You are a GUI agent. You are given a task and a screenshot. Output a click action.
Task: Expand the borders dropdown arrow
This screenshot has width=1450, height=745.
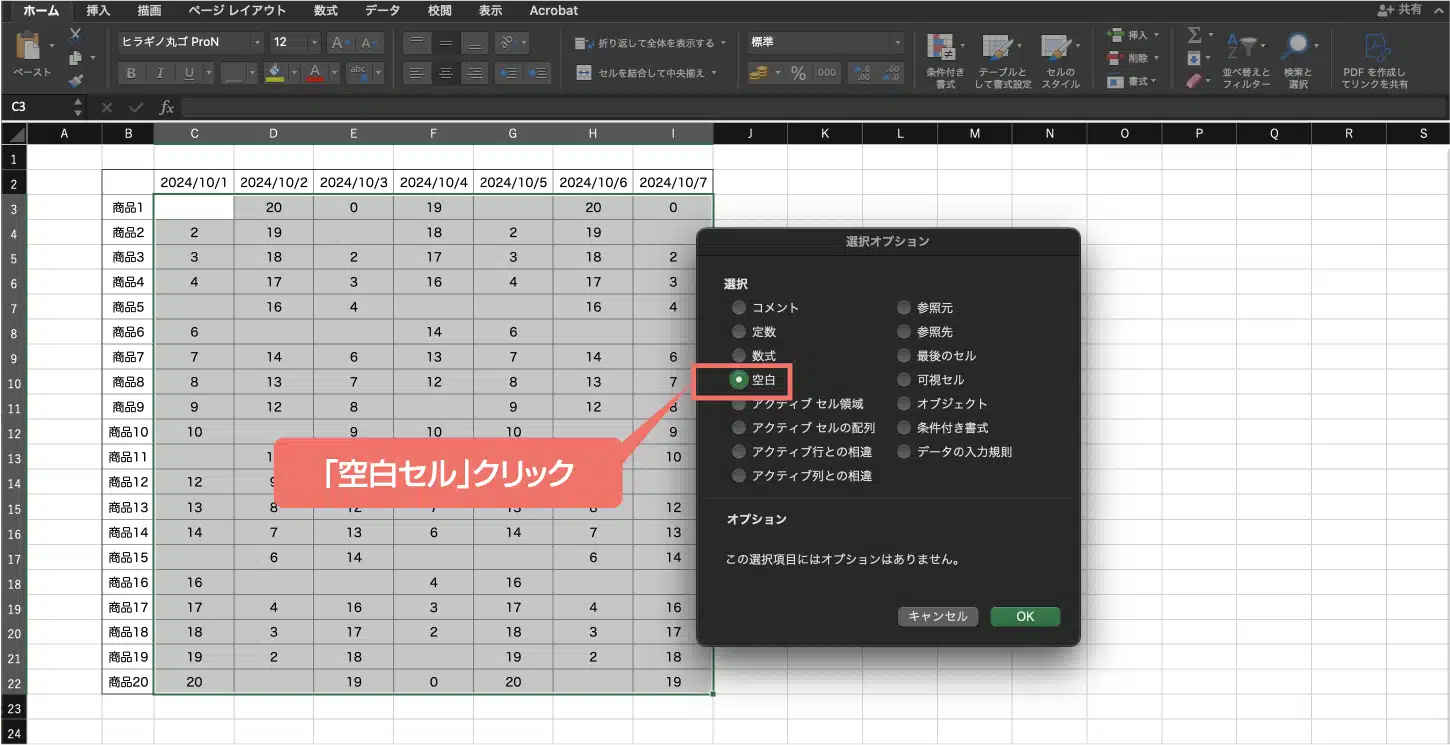click(251, 73)
